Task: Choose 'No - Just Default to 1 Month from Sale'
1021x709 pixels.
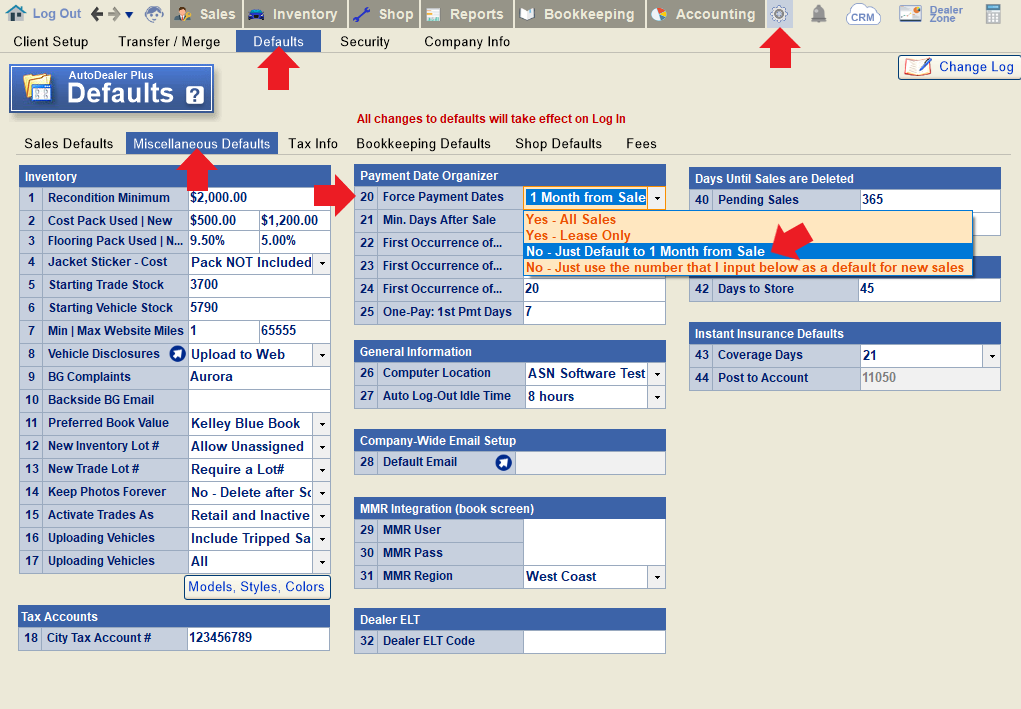Action: pyautogui.click(x=748, y=251)
